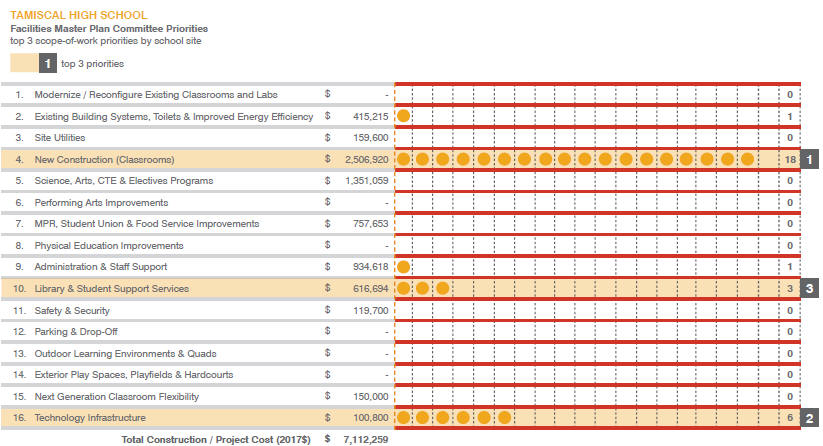The height and width of the screenshot is (446, 823).
Task: Select the New Construction (Classrooms) row label
Action: click(104, 160)
